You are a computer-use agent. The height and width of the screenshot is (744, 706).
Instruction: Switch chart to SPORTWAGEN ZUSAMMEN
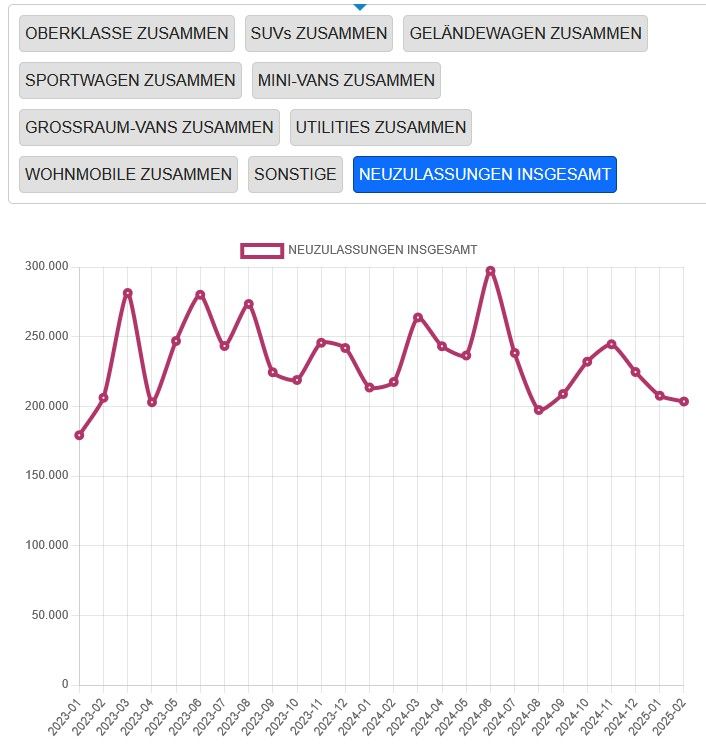click(130, 80)
